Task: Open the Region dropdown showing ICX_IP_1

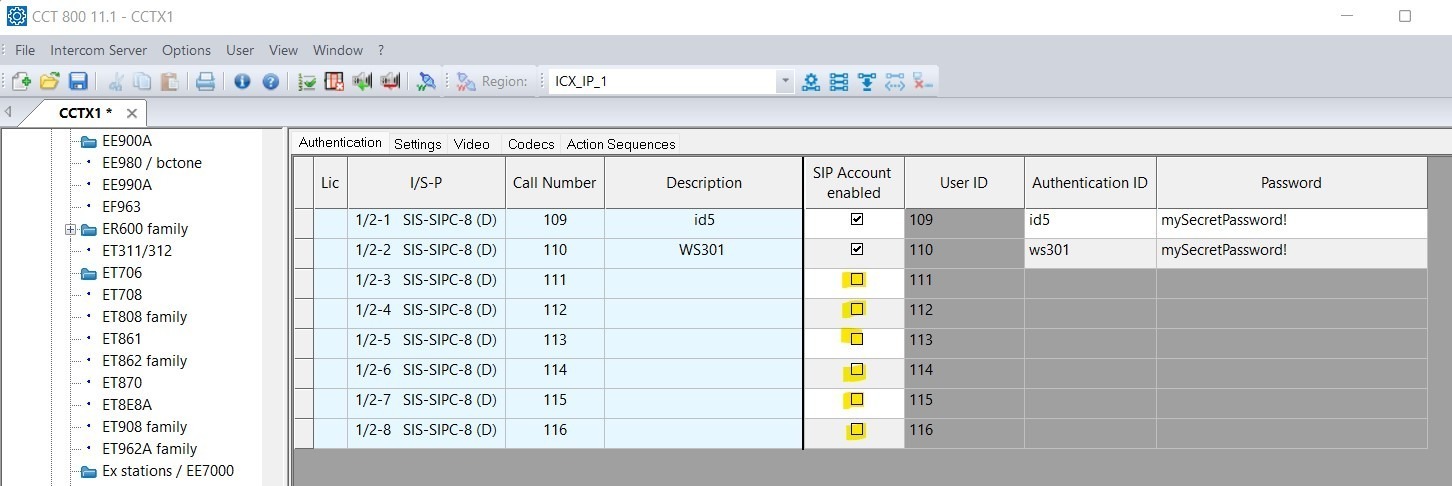Action: 784,82
